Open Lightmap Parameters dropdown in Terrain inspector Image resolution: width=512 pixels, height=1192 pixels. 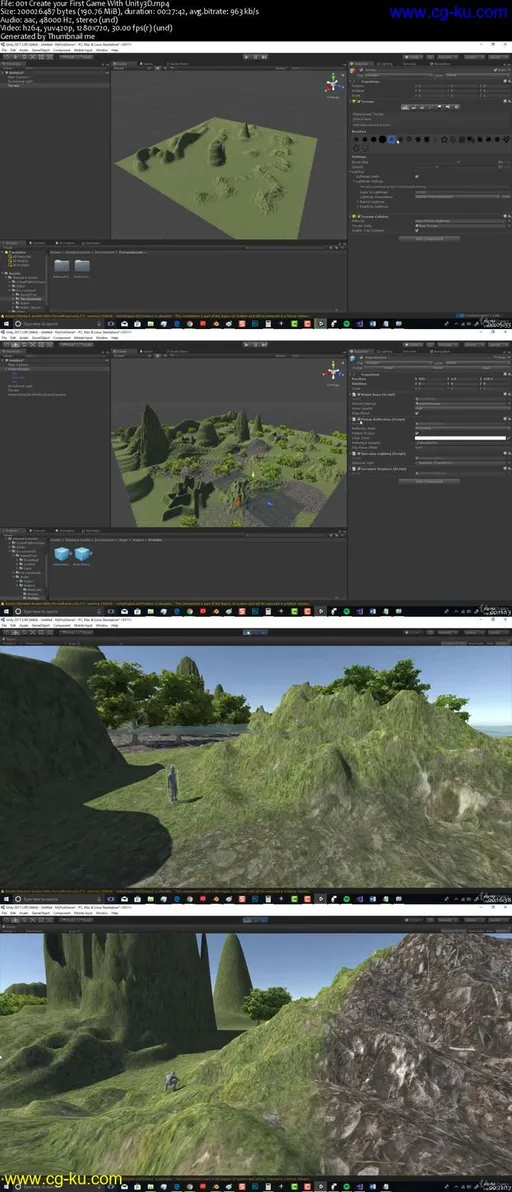457,197
